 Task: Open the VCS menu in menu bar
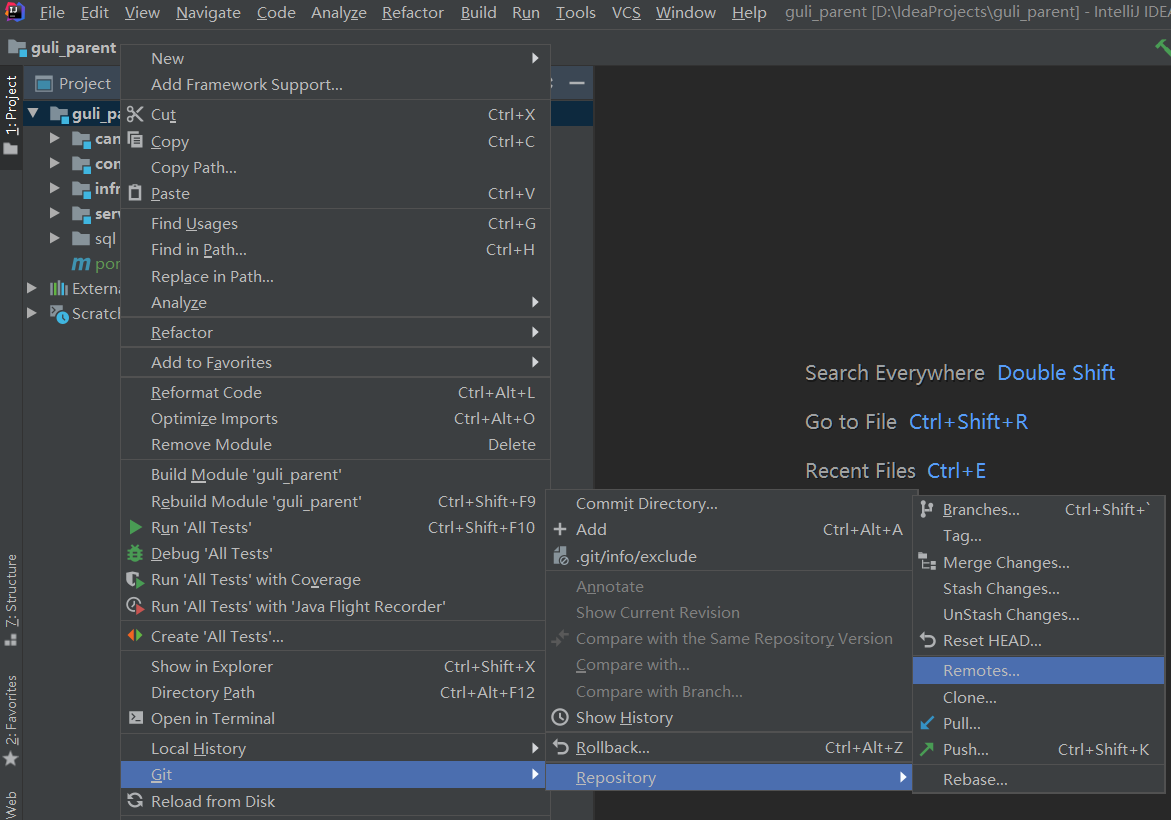[626, 13]
